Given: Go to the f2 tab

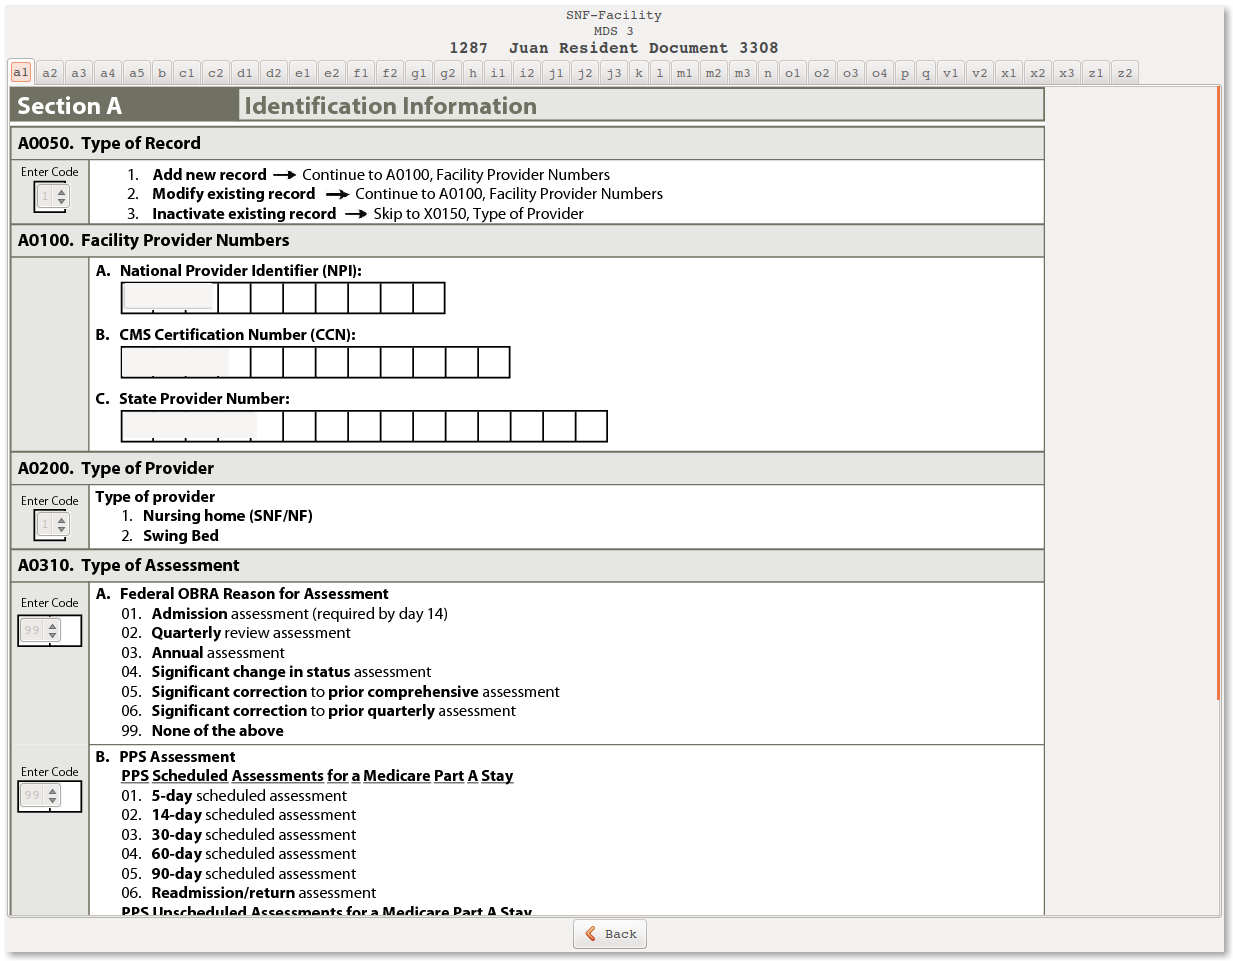Looking at the screenshot, I should click(390, 73).
